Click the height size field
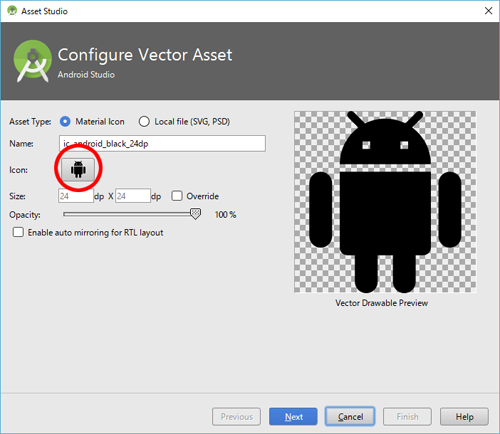The height and width of the screenshot is (434, 500). click(x=133, y=196)
